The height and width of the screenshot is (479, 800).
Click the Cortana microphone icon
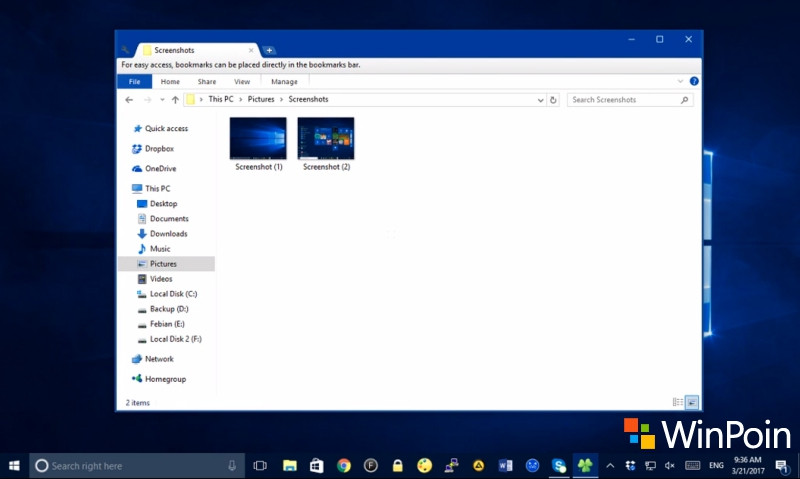coord(232,466)
